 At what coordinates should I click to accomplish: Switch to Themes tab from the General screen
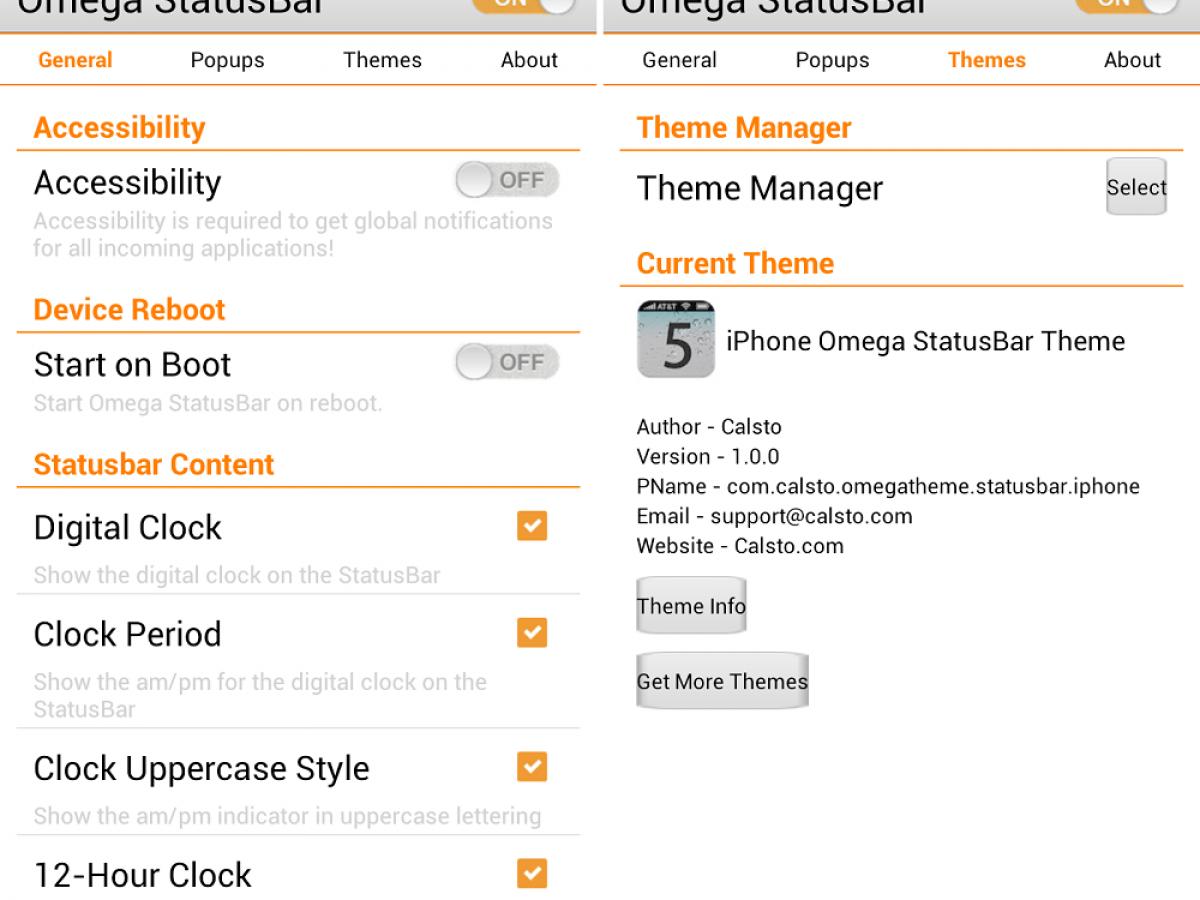[382, 60]
